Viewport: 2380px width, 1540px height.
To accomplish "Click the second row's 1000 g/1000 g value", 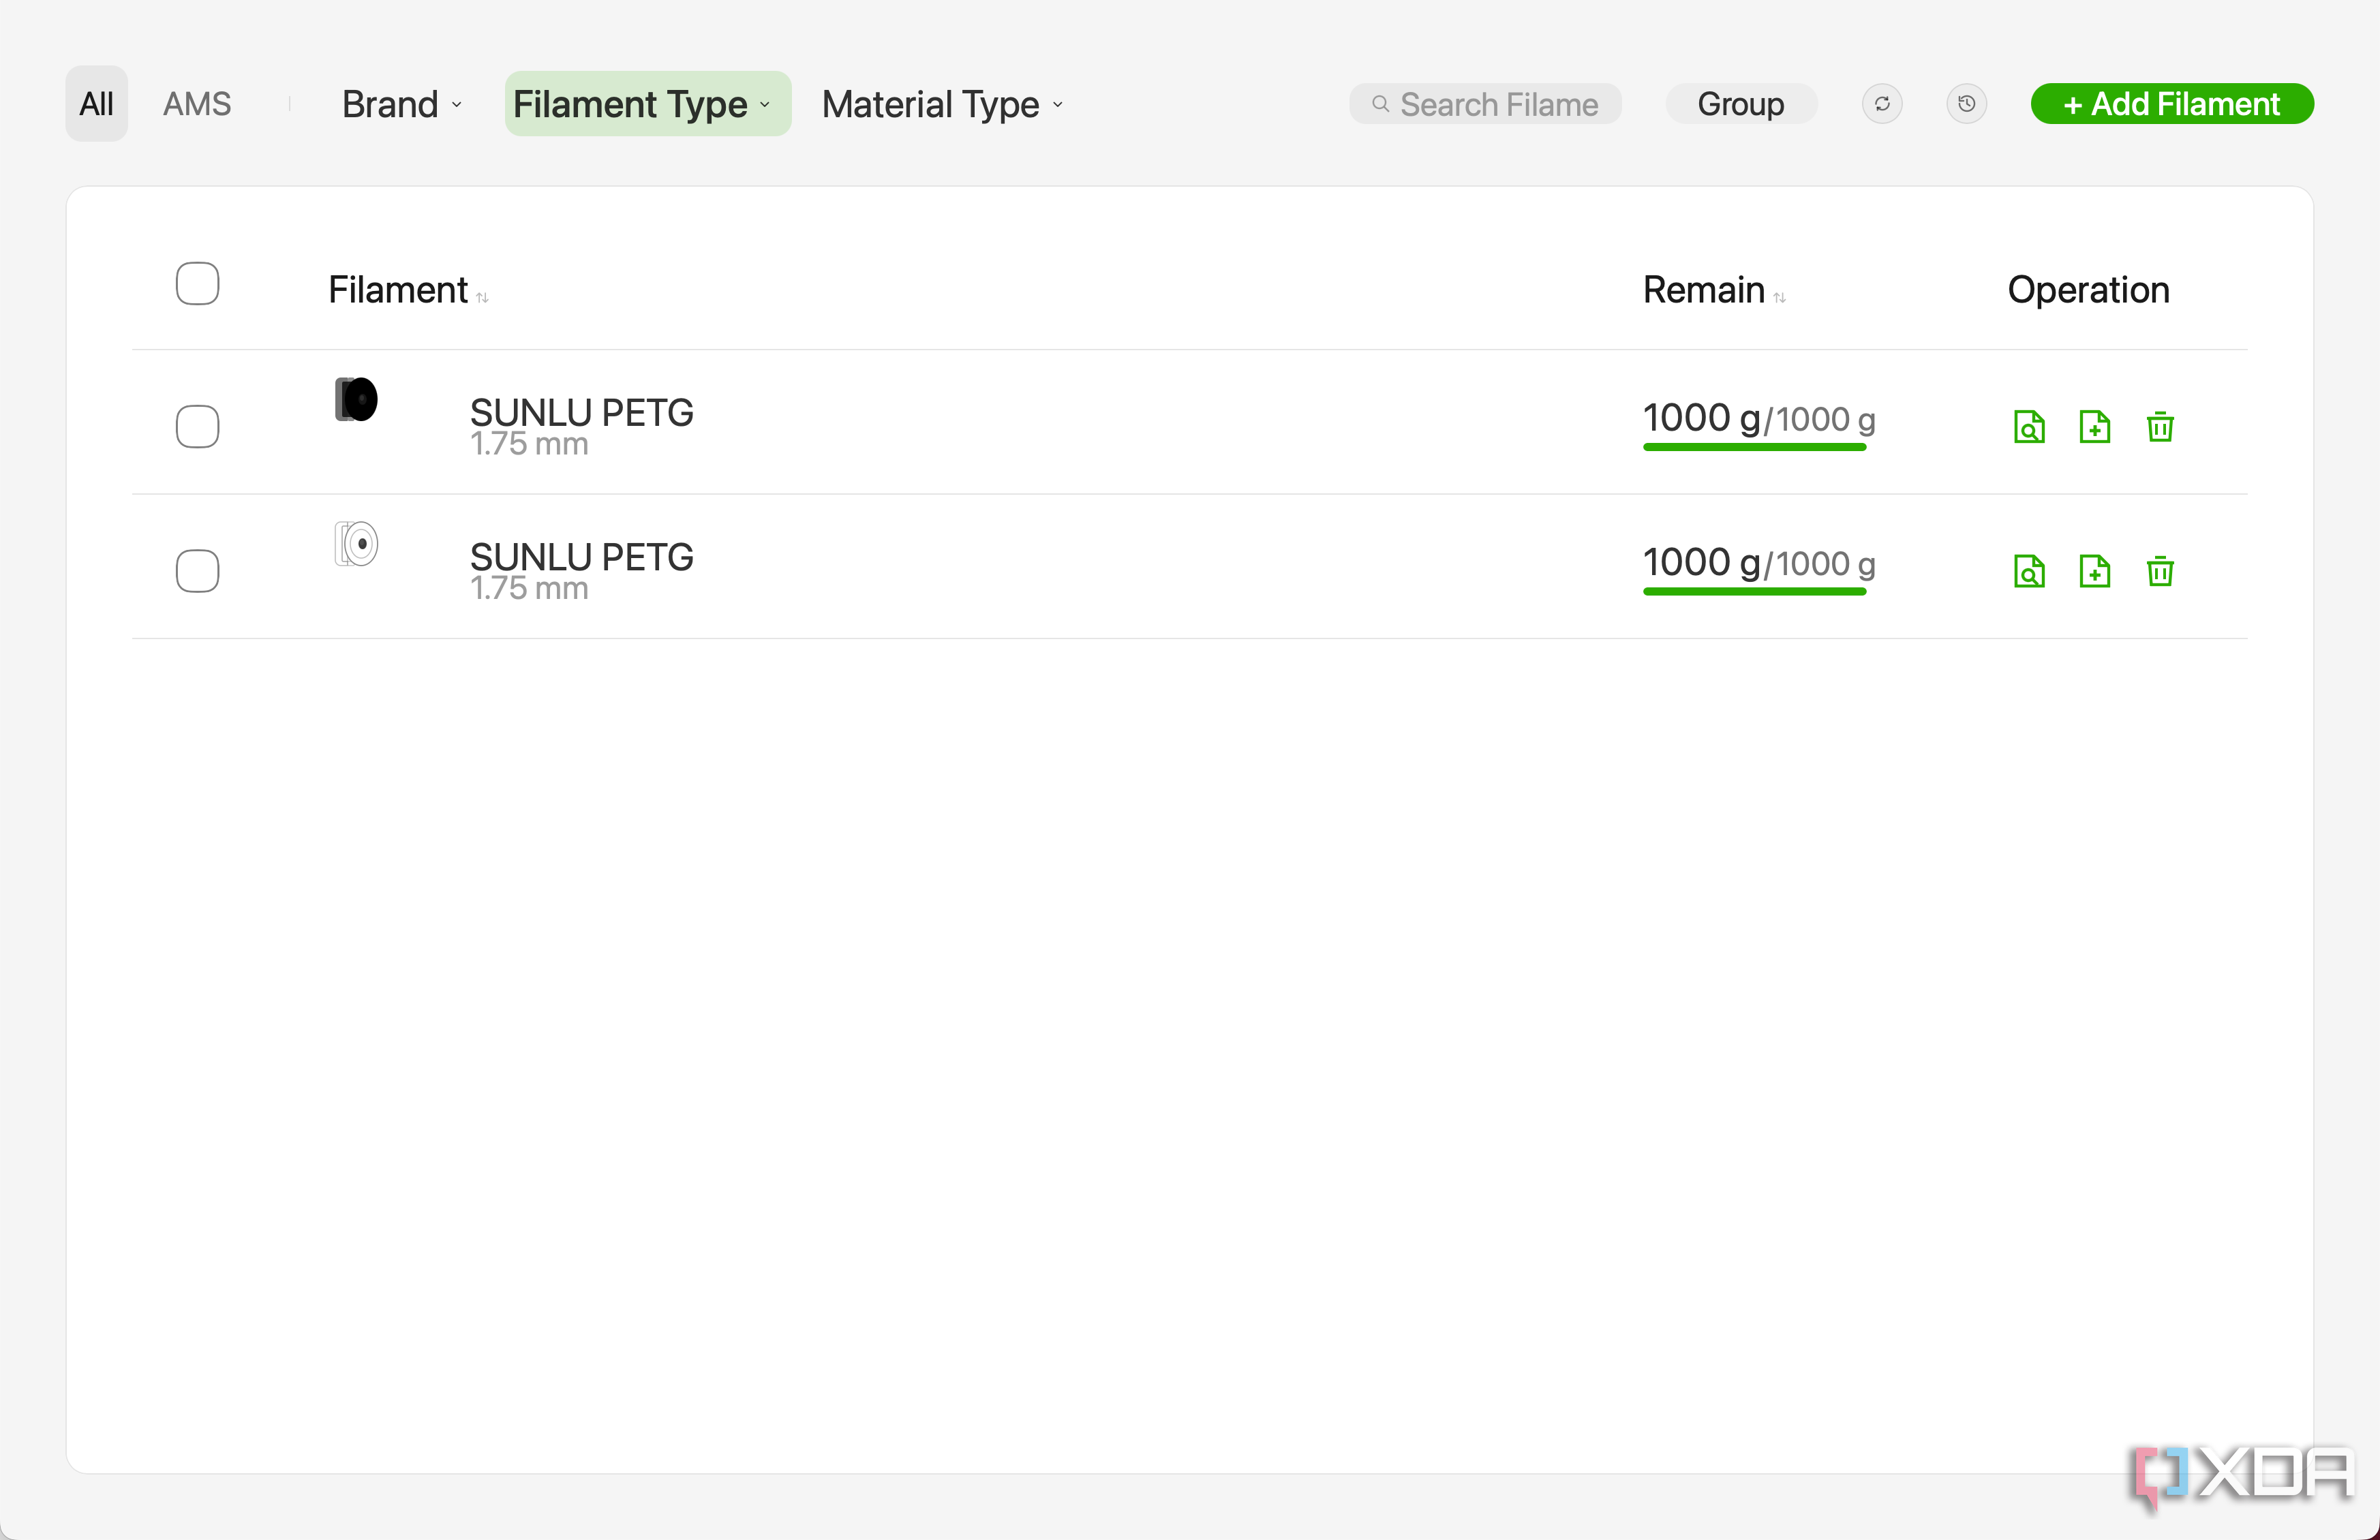I will (1759, 562).
